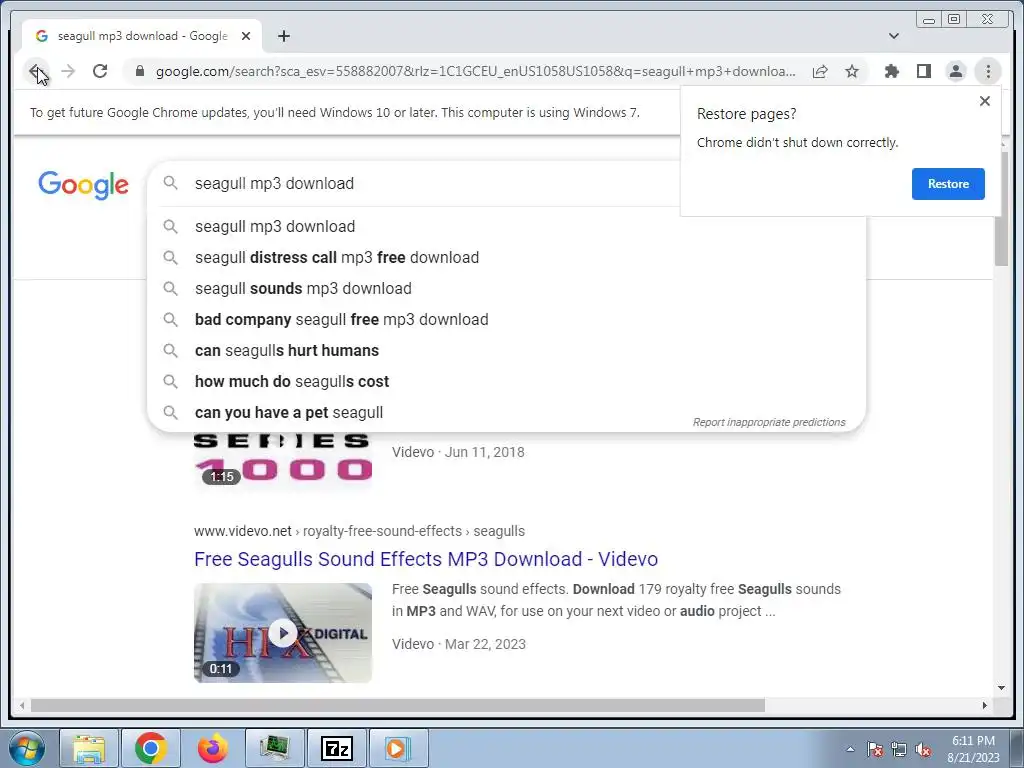Toggle the Chrome side panel icon
This screenshot has height=768, width=1024.
click(x=923, y=71)
